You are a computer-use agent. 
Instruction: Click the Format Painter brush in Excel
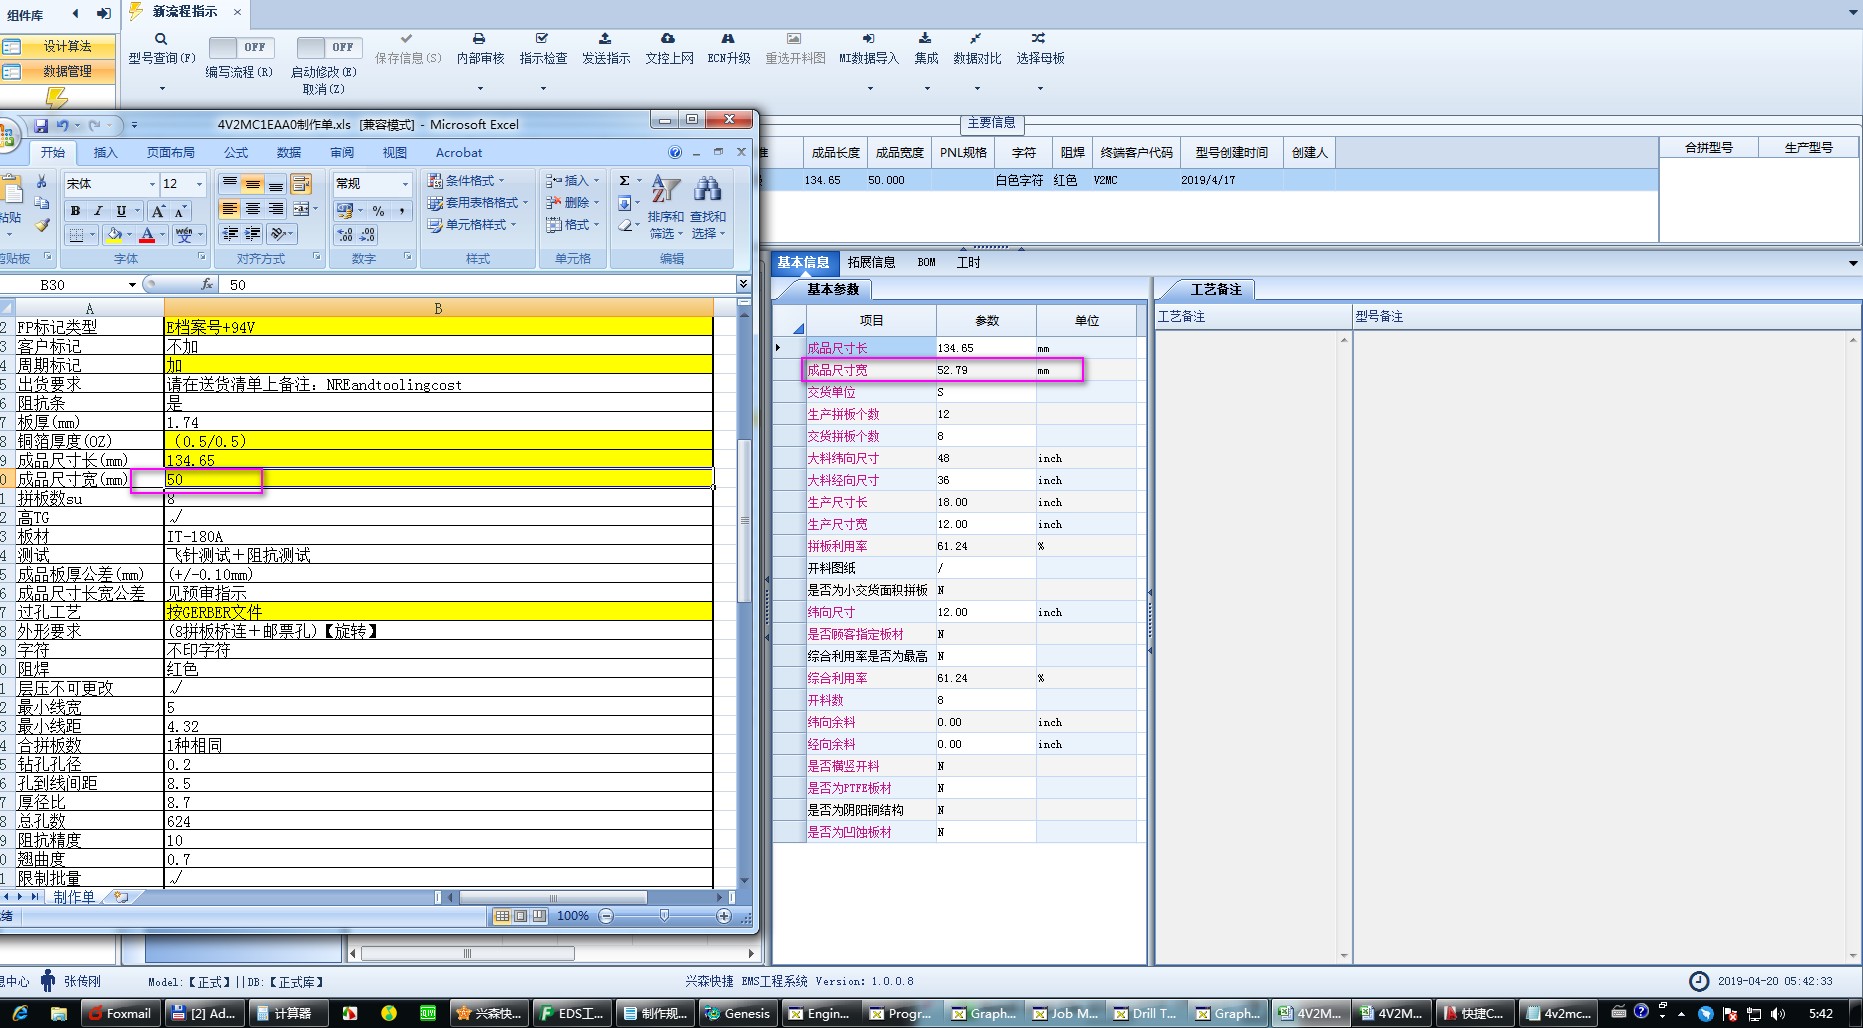(x=41, y=225)
